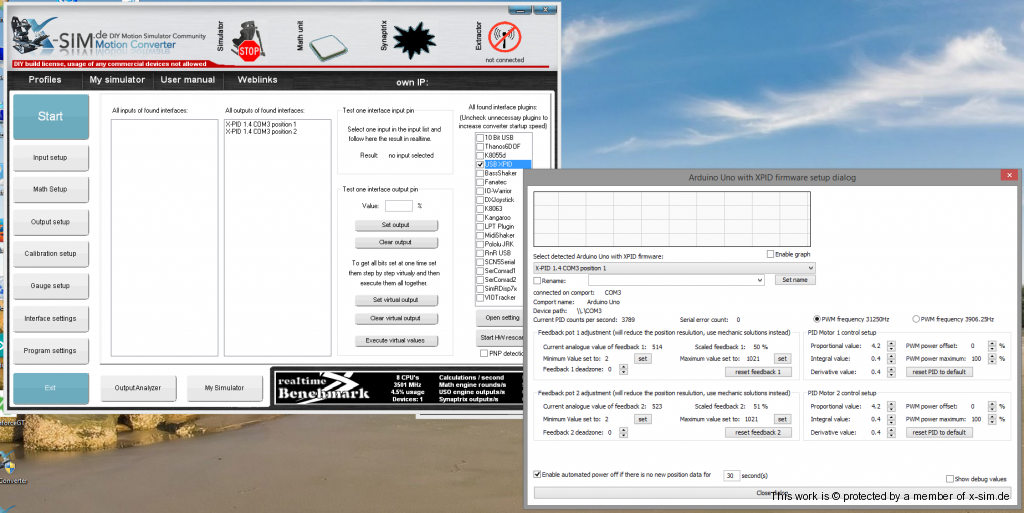Adjust Motor 2 PWM power offset stepper
Image resolution: width=1024 pixels, height=513 pixels.
992,407
